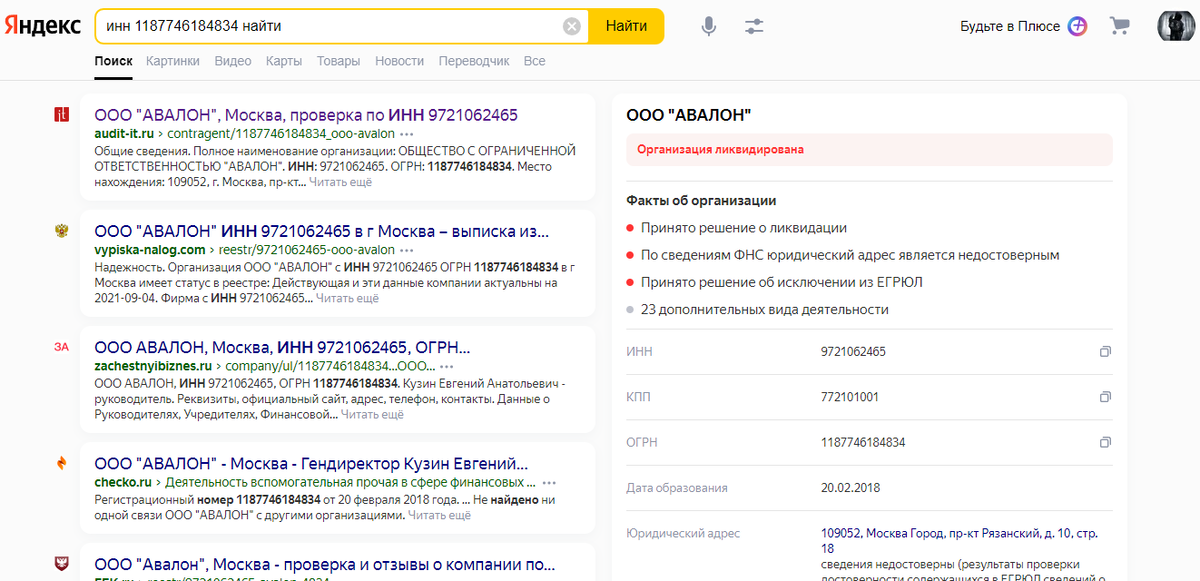Open result проверка и отзывы о компании
The width and height of the screenshot is (1200, 581).
(x=325, y=563)
